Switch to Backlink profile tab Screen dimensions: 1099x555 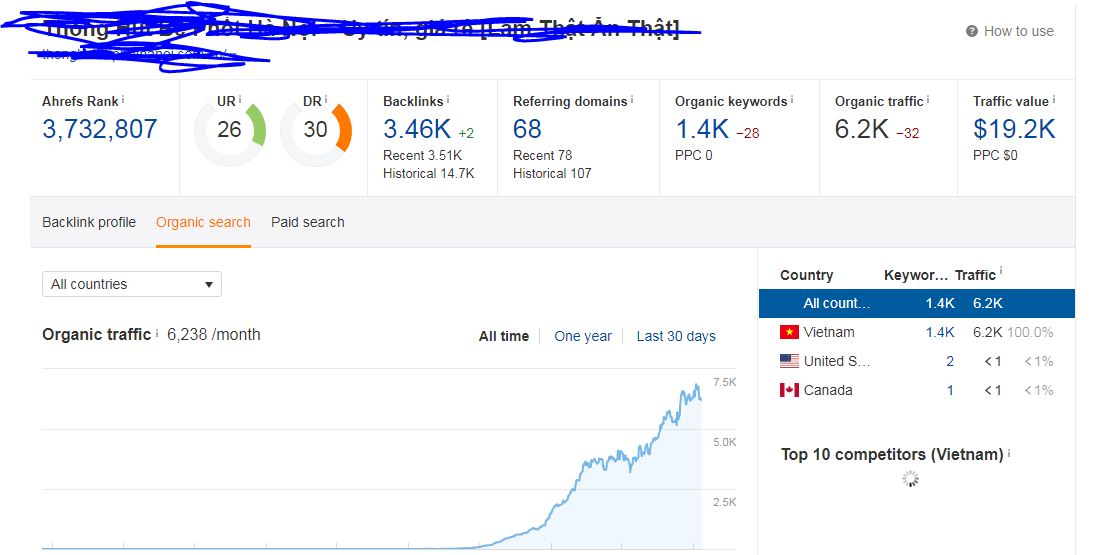click(x=89, y=222)
